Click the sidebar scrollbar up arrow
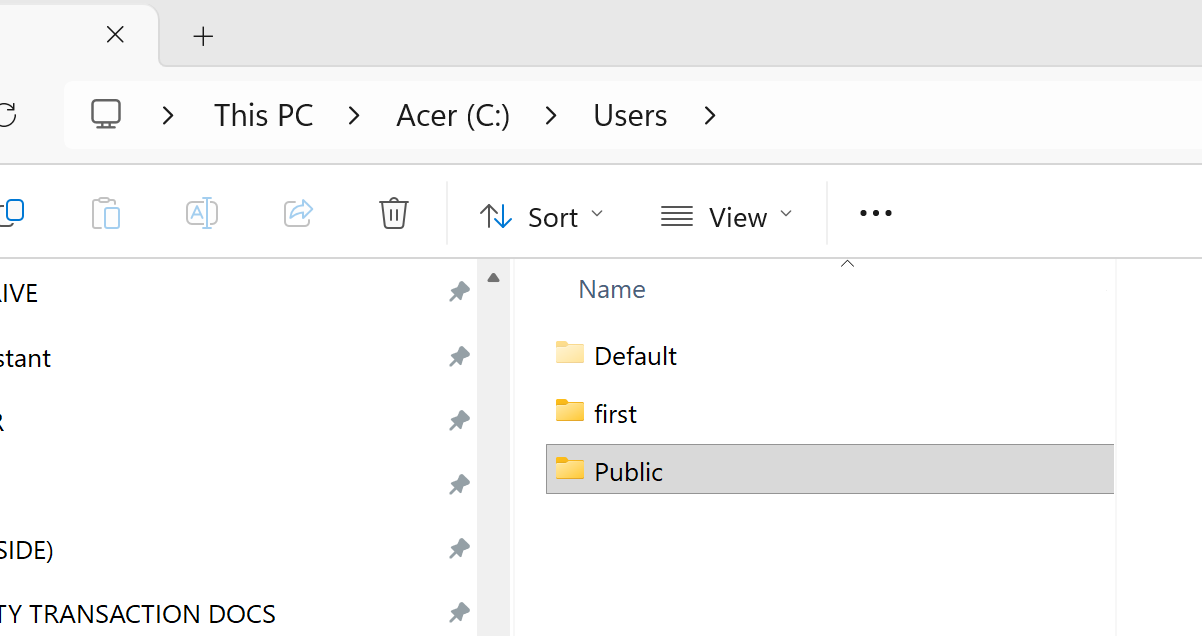The image size is (1202, 636). (x=493, y=278)
